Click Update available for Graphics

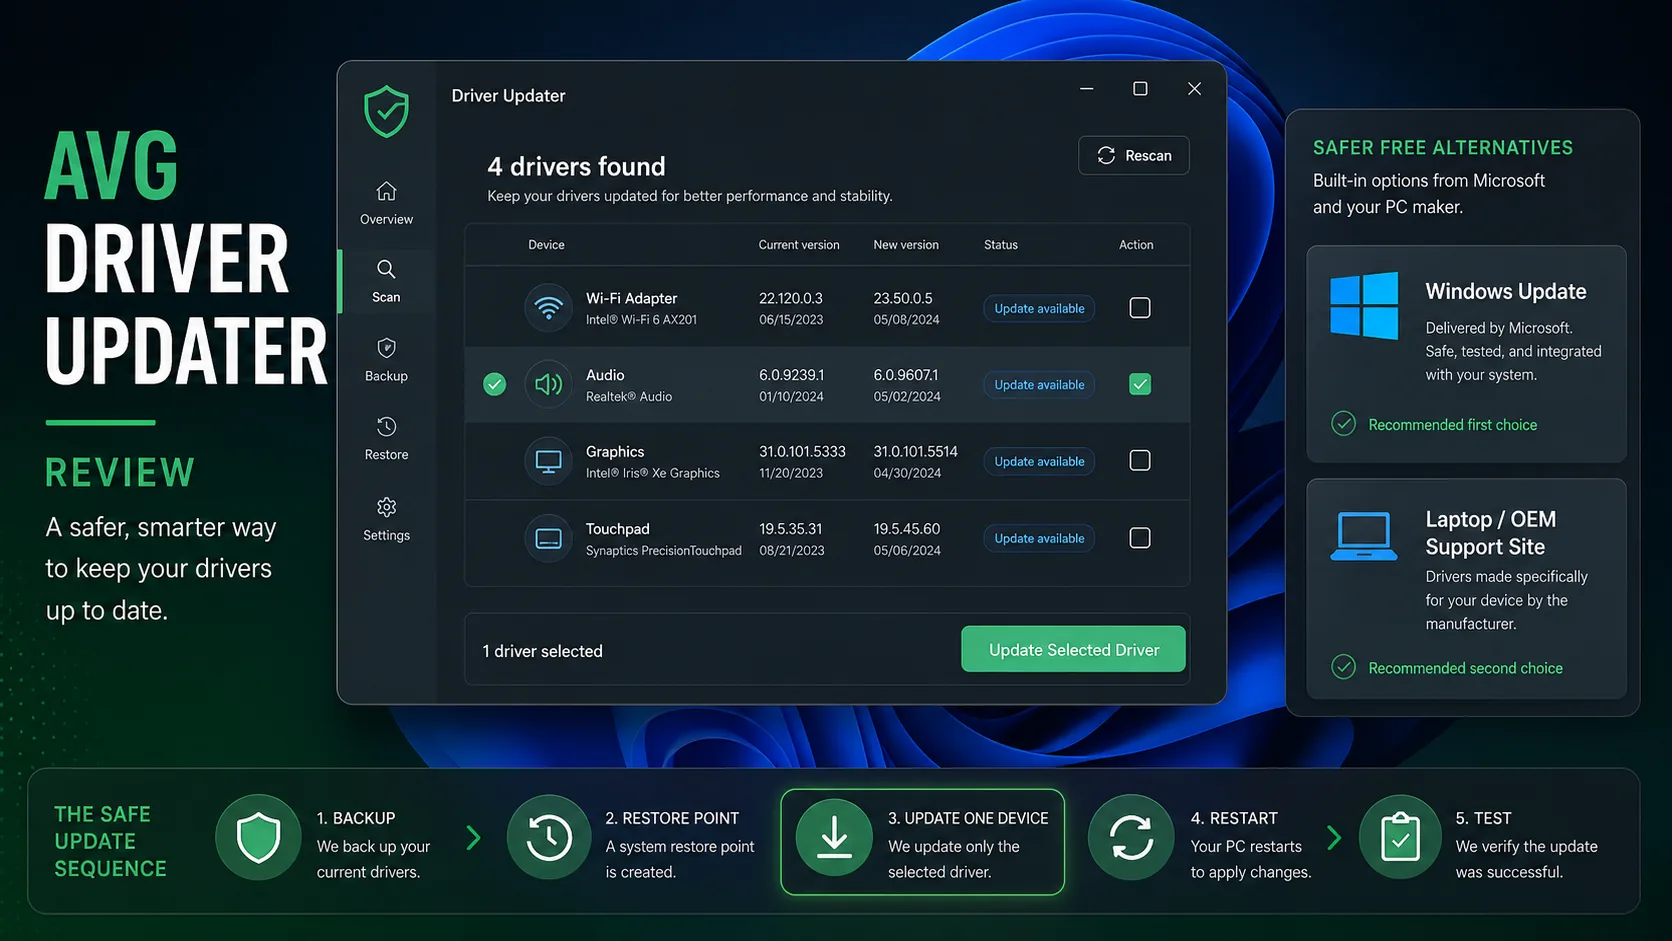pyautogui.click(x=1039, y=461)
